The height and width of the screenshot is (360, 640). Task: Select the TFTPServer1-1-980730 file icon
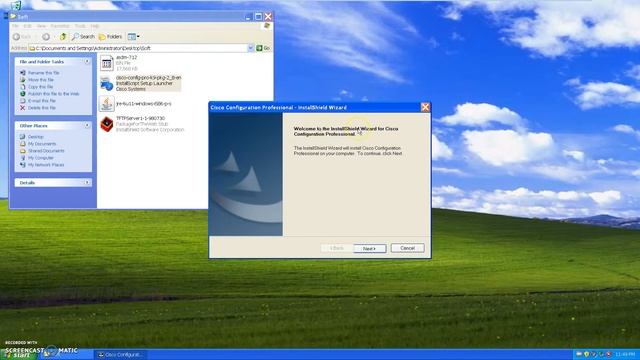click(x=107, y=124)
